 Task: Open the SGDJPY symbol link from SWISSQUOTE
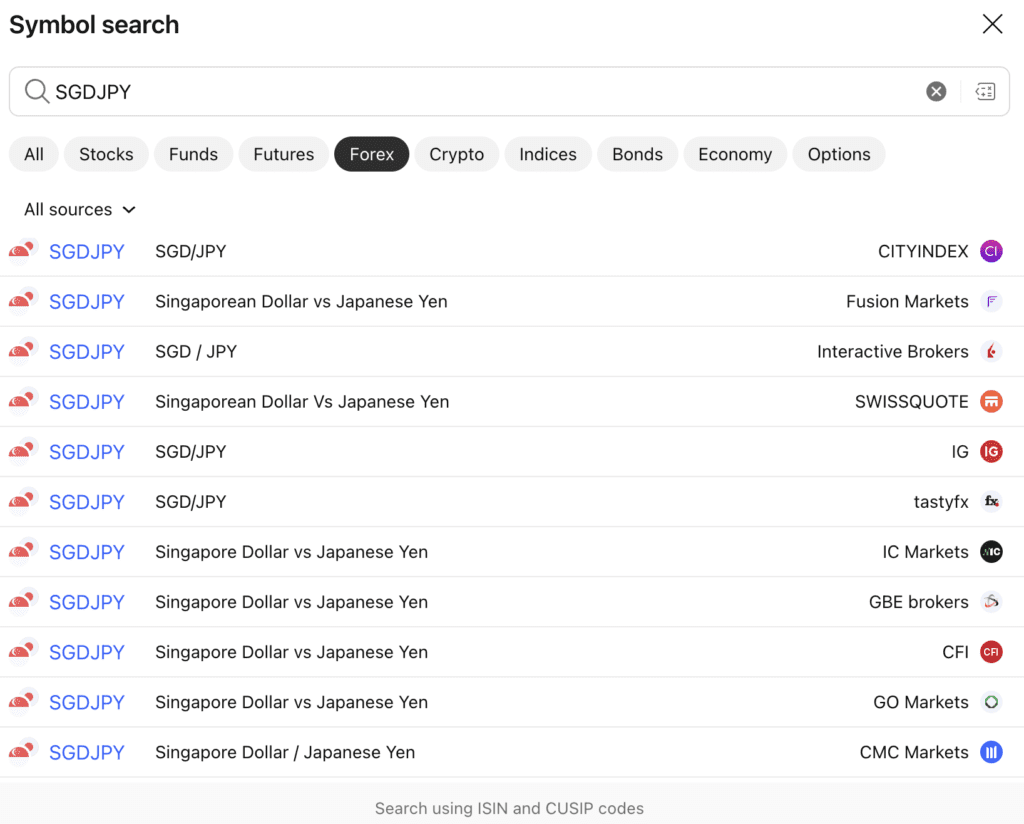click(87, 402)
